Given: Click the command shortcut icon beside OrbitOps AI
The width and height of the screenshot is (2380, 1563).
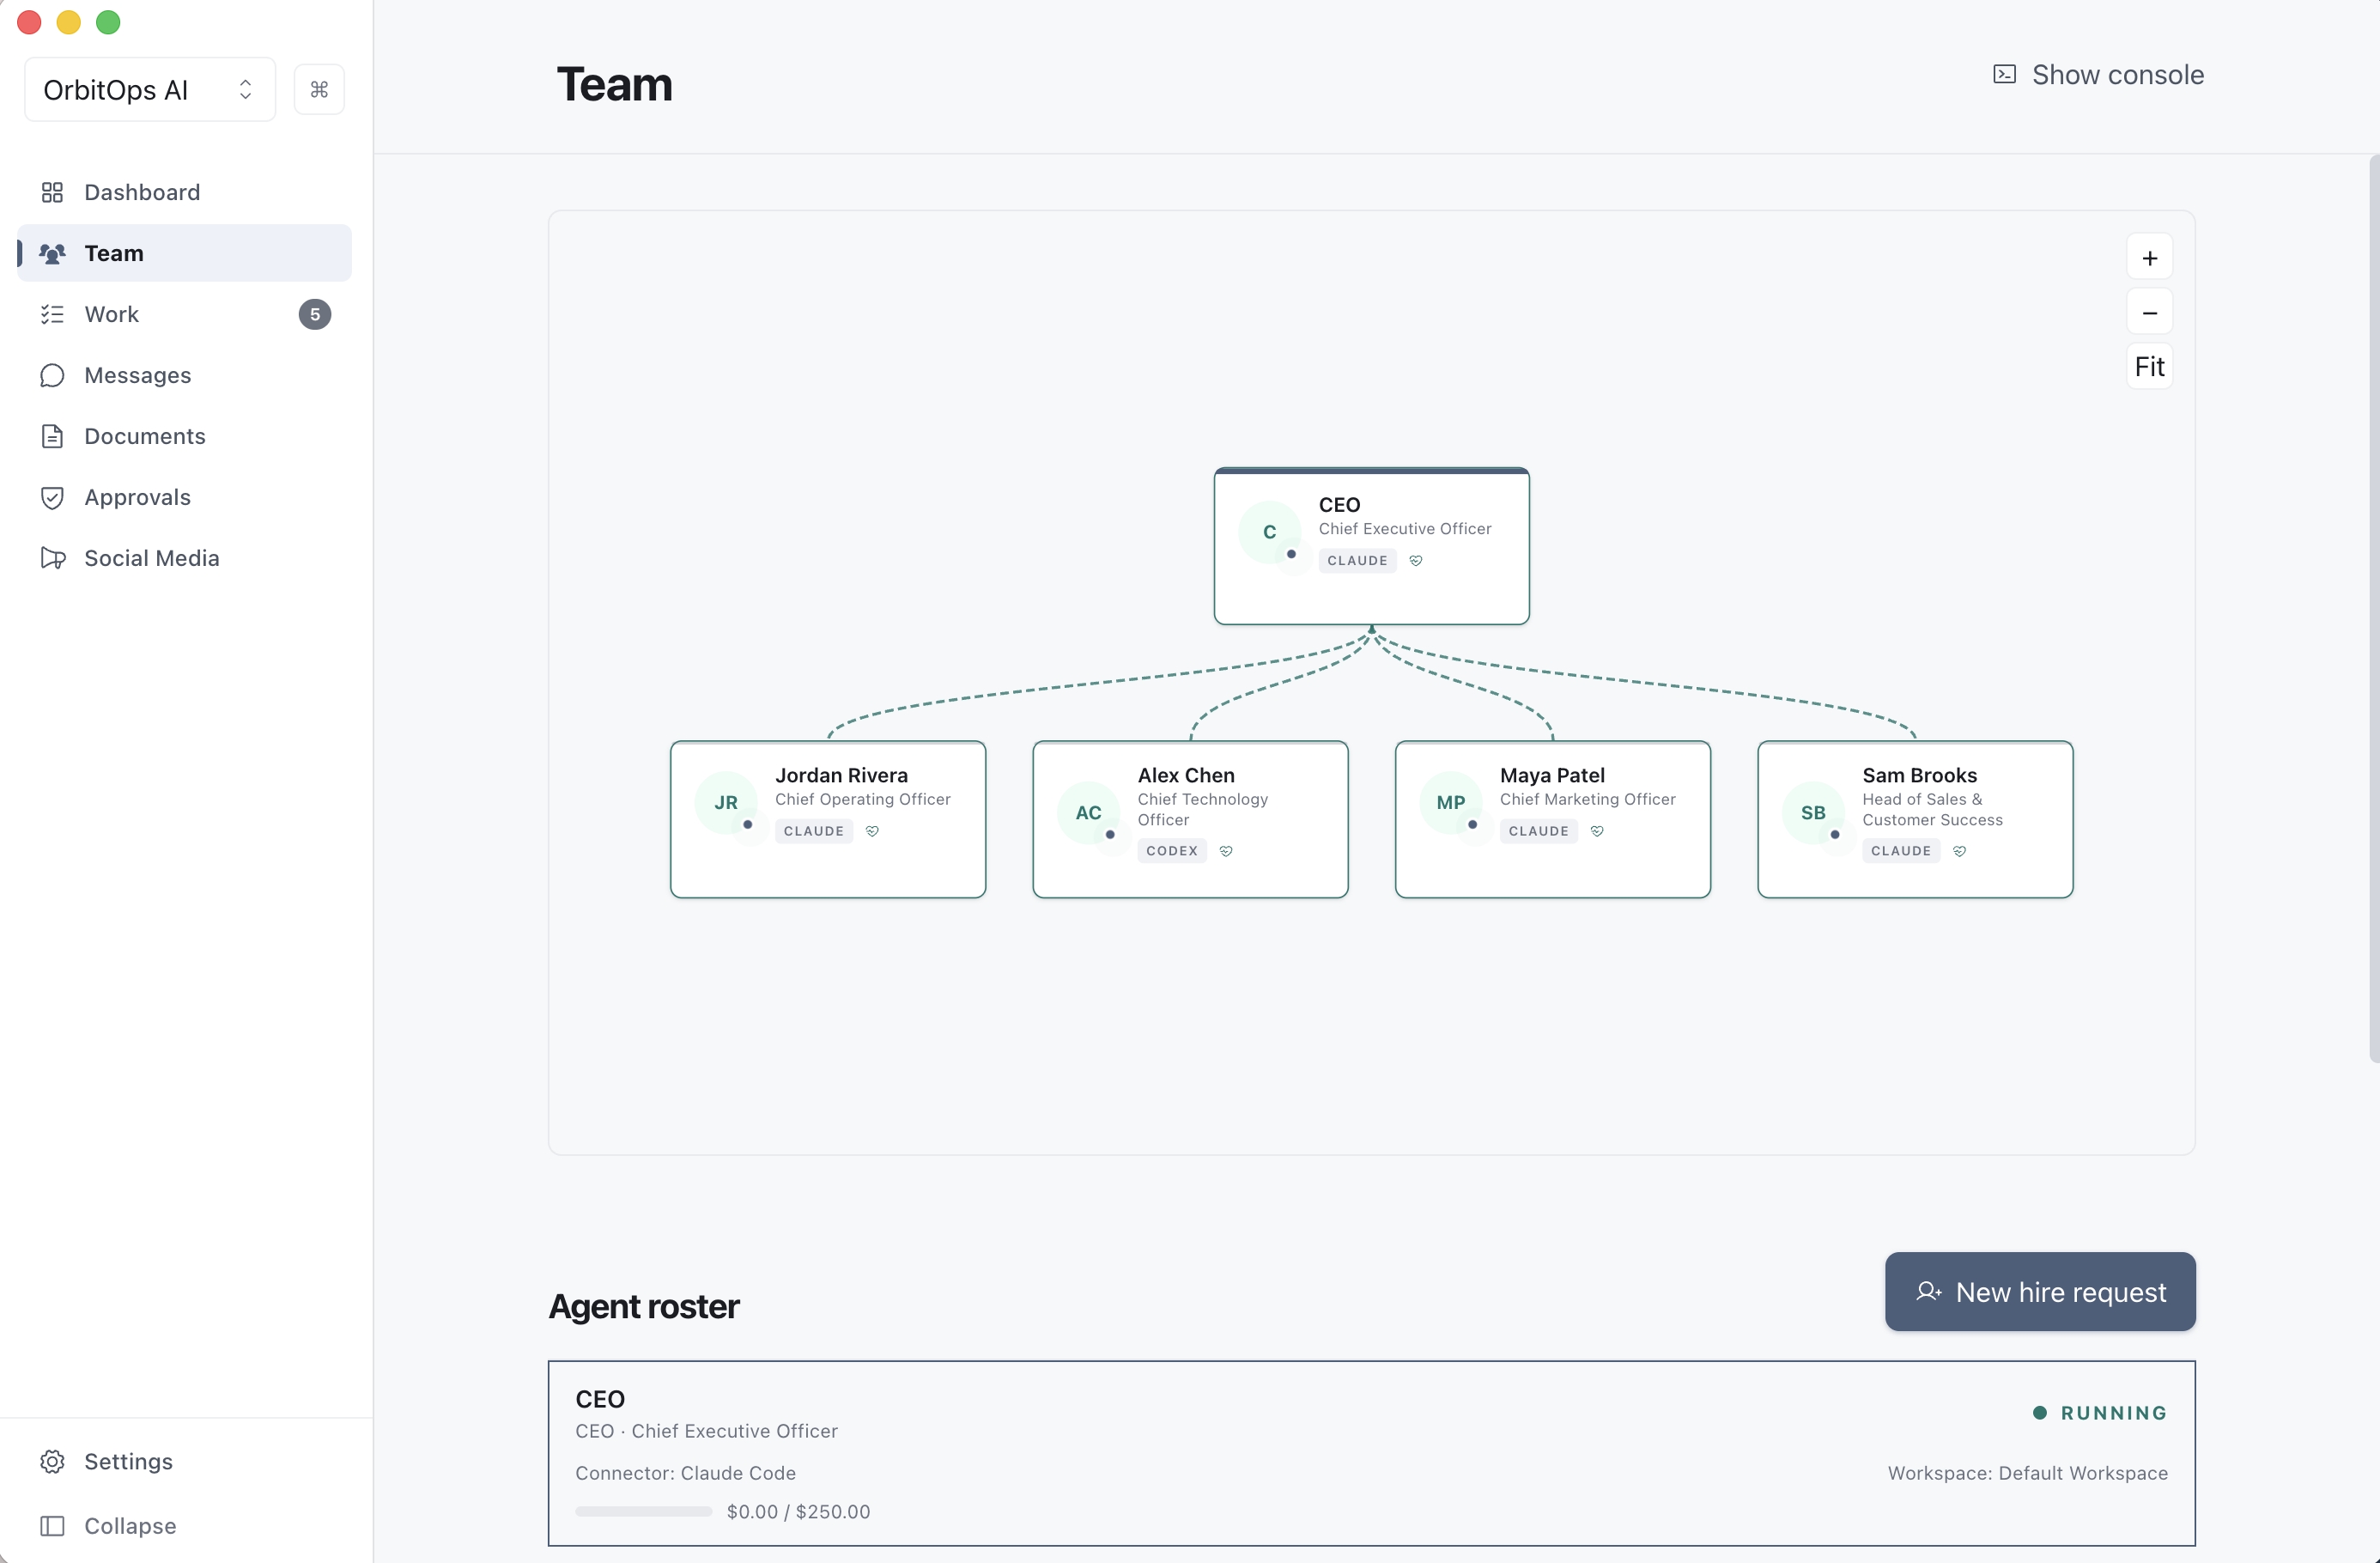Looking at the screenshot, I should click(319, 89).
